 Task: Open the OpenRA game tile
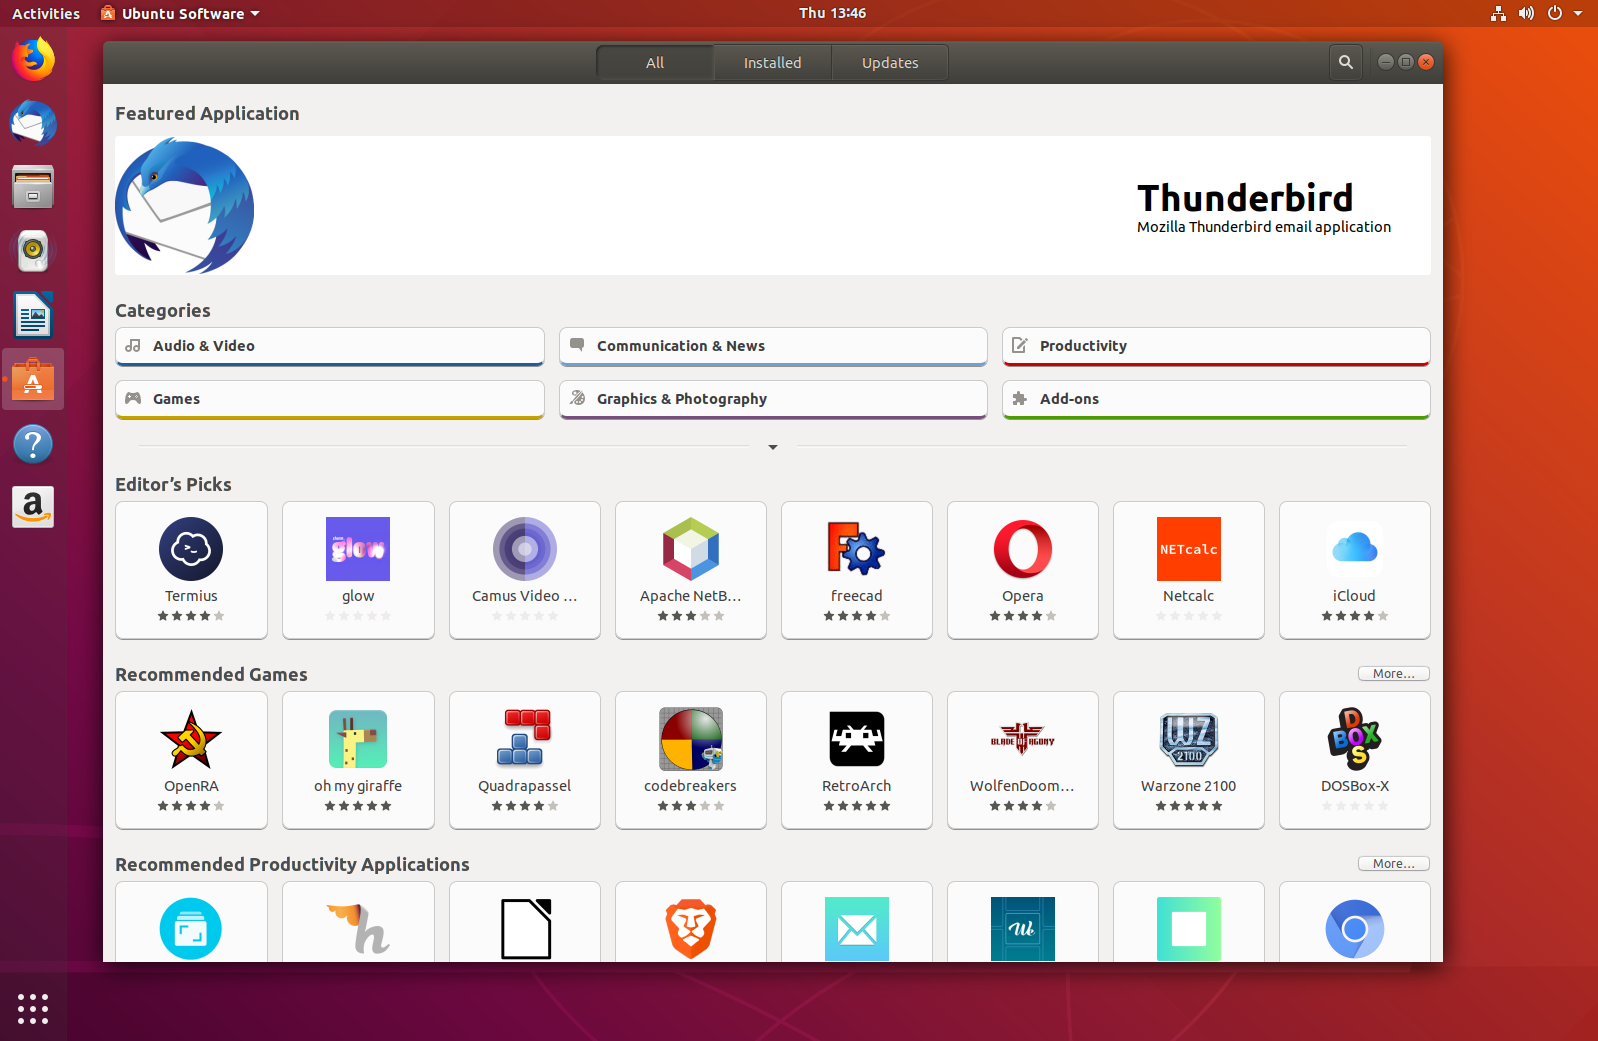click(x=191, y=760)
